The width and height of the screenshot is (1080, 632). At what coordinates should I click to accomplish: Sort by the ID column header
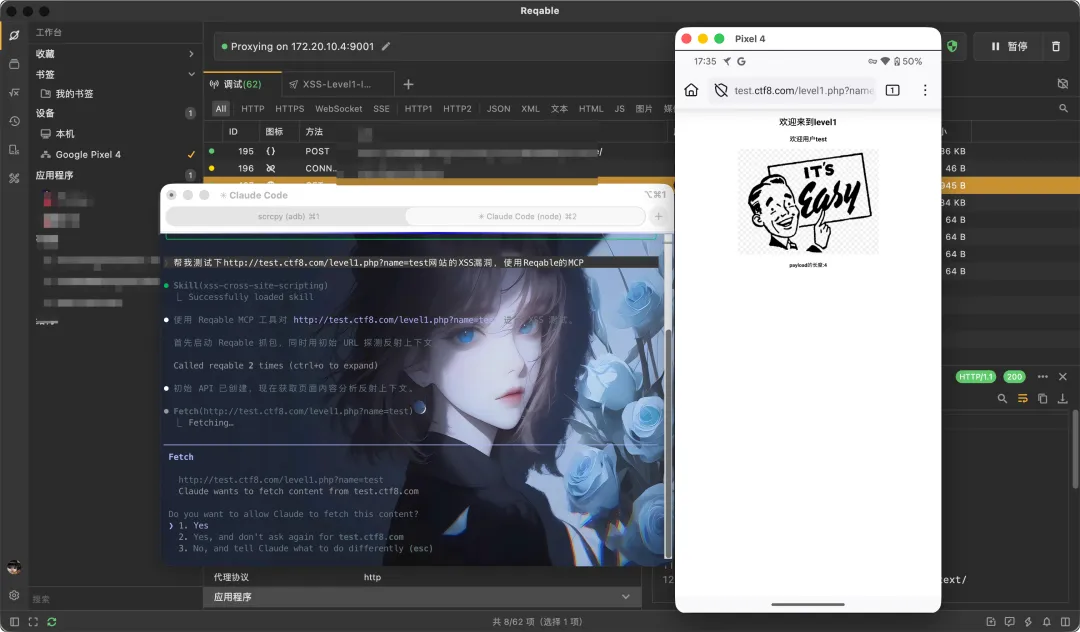click(233, 131)
